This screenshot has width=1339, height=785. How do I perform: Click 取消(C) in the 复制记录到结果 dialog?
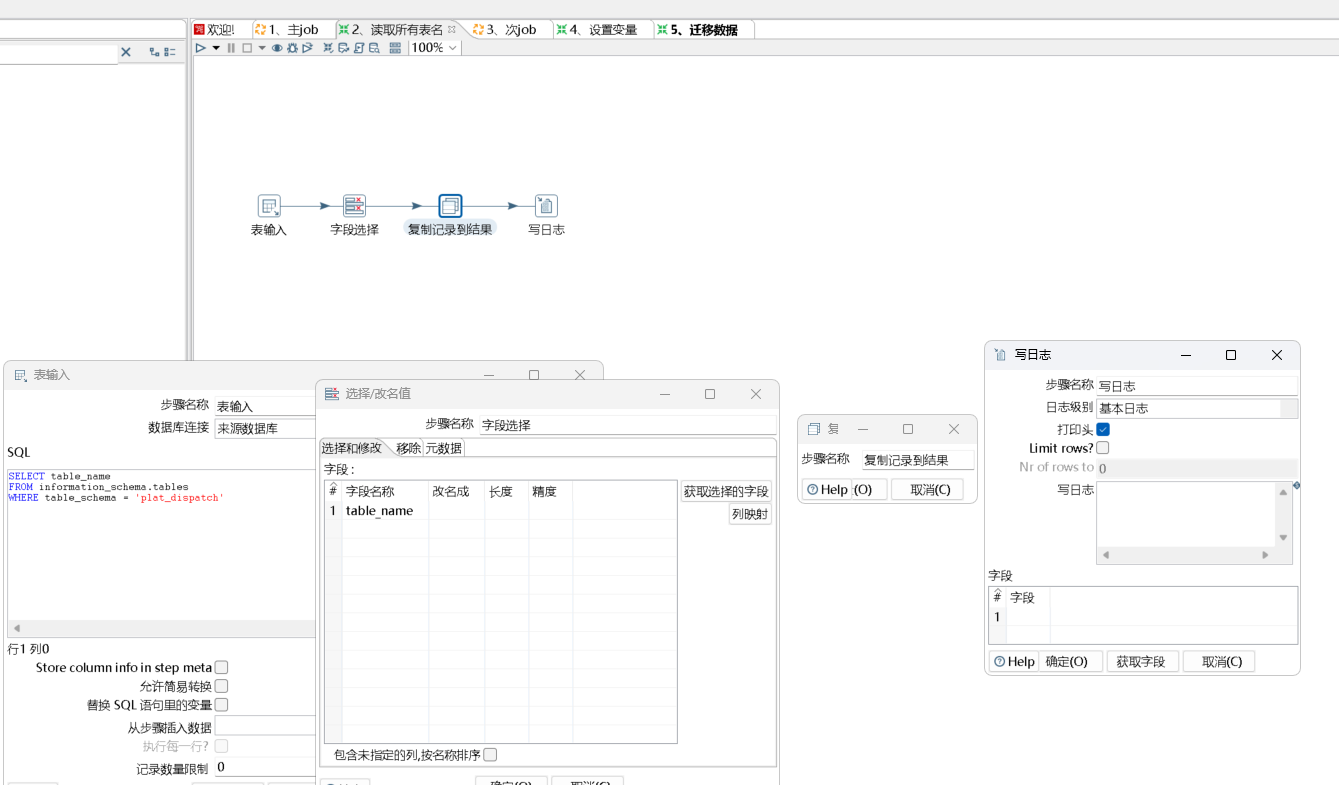coord(928,490)
